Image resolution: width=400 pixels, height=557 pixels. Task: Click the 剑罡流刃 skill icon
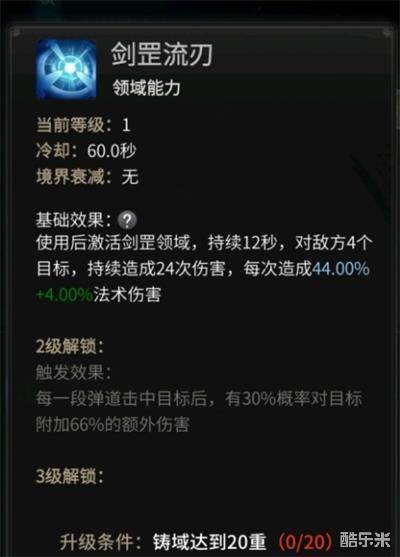click(x=66, y=69)
